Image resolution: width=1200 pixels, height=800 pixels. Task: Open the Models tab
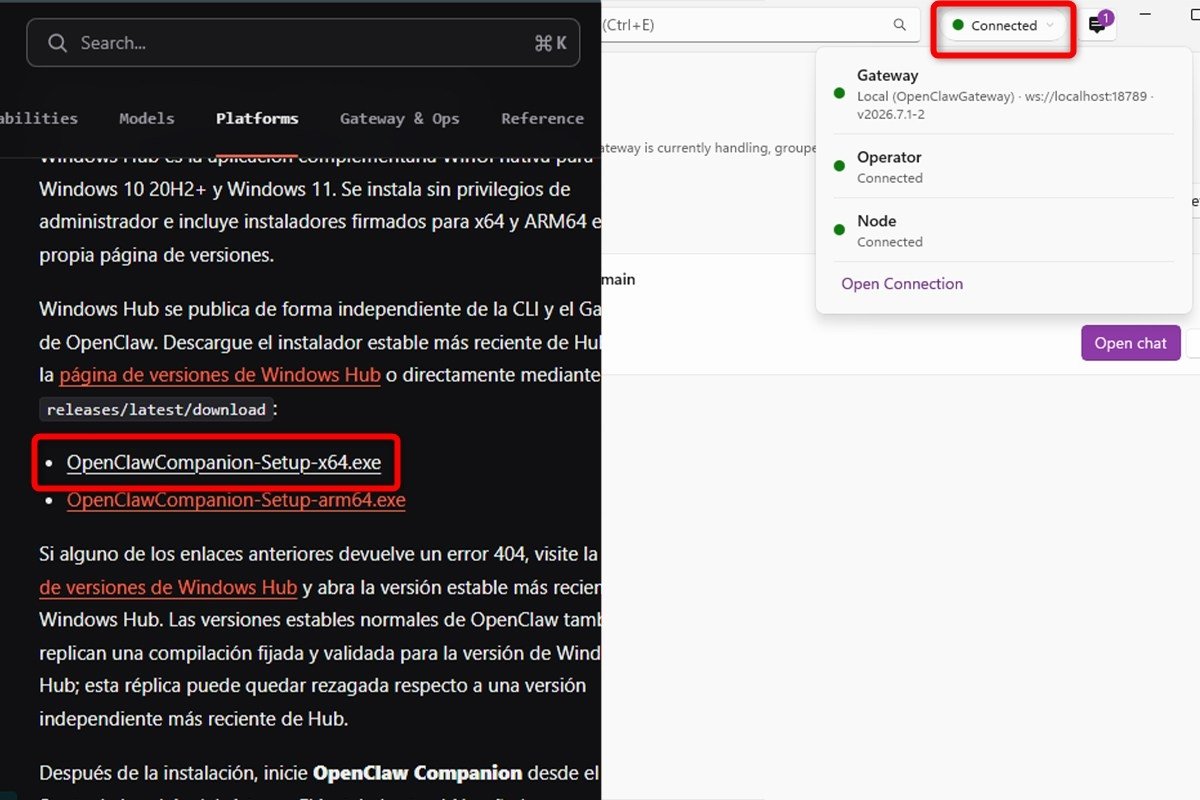click(147, 118)
